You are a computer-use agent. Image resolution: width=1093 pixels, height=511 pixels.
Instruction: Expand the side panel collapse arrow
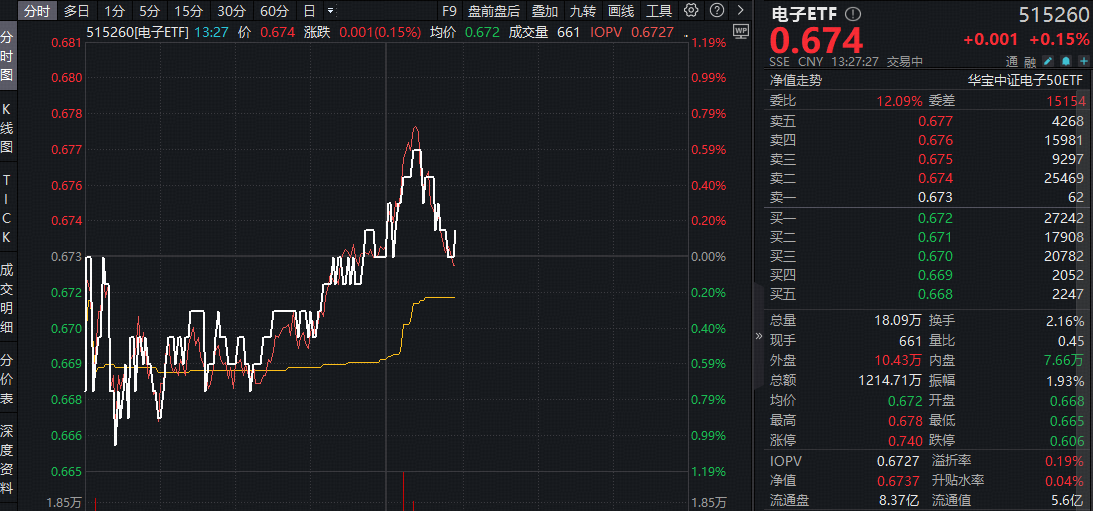tap(757, 337)
